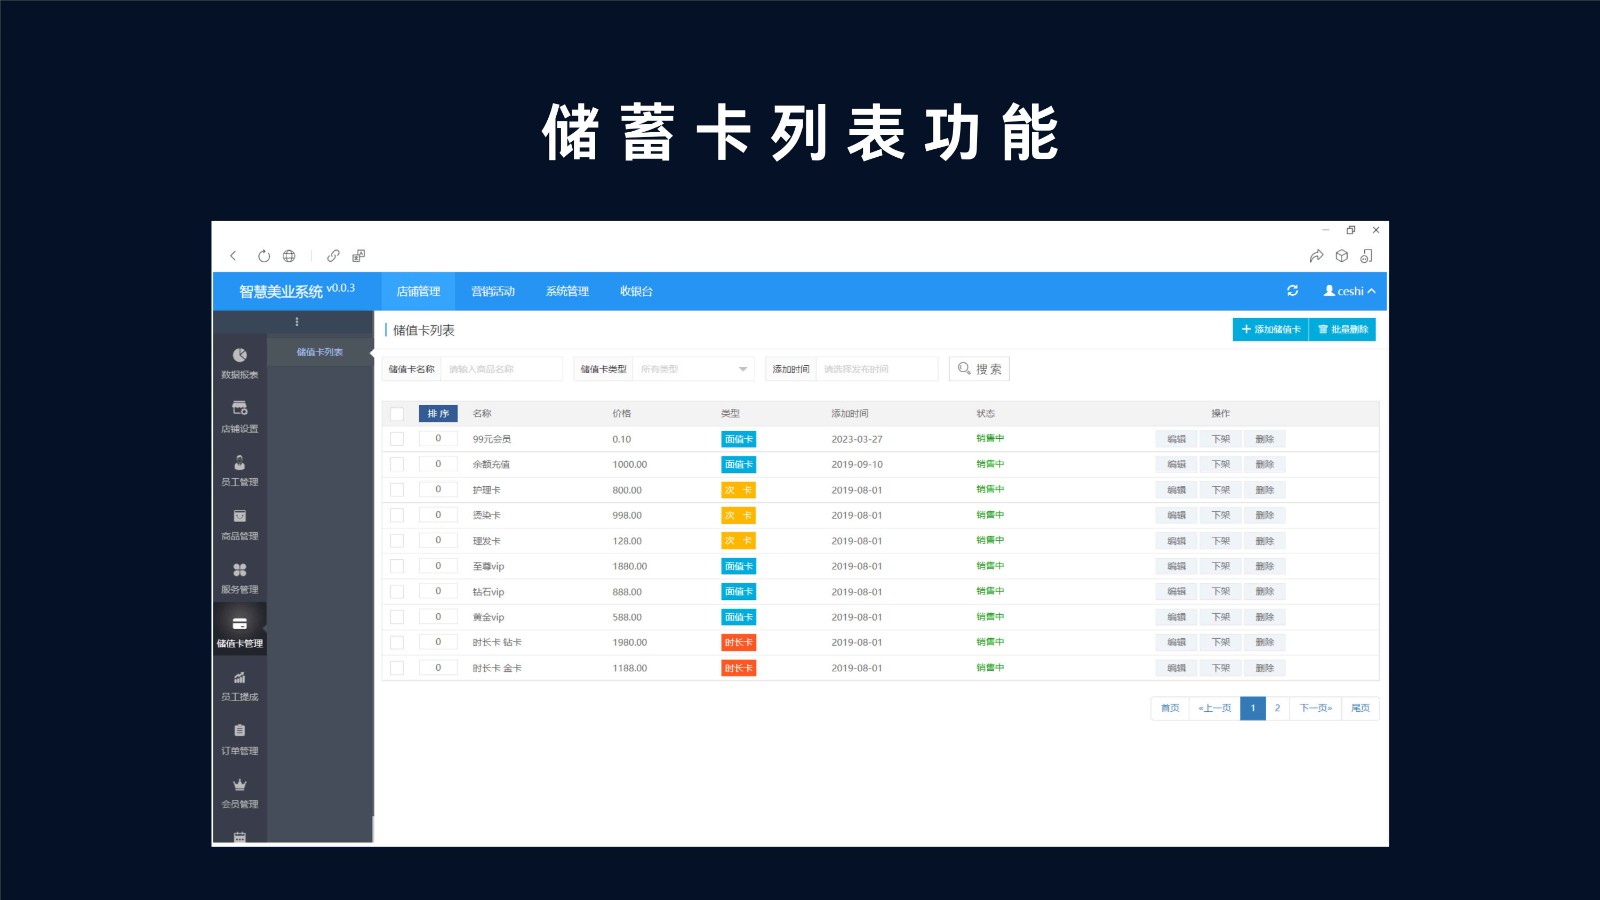
Task: Click the refresh icon in blue header
Action: coord(1292,291)
